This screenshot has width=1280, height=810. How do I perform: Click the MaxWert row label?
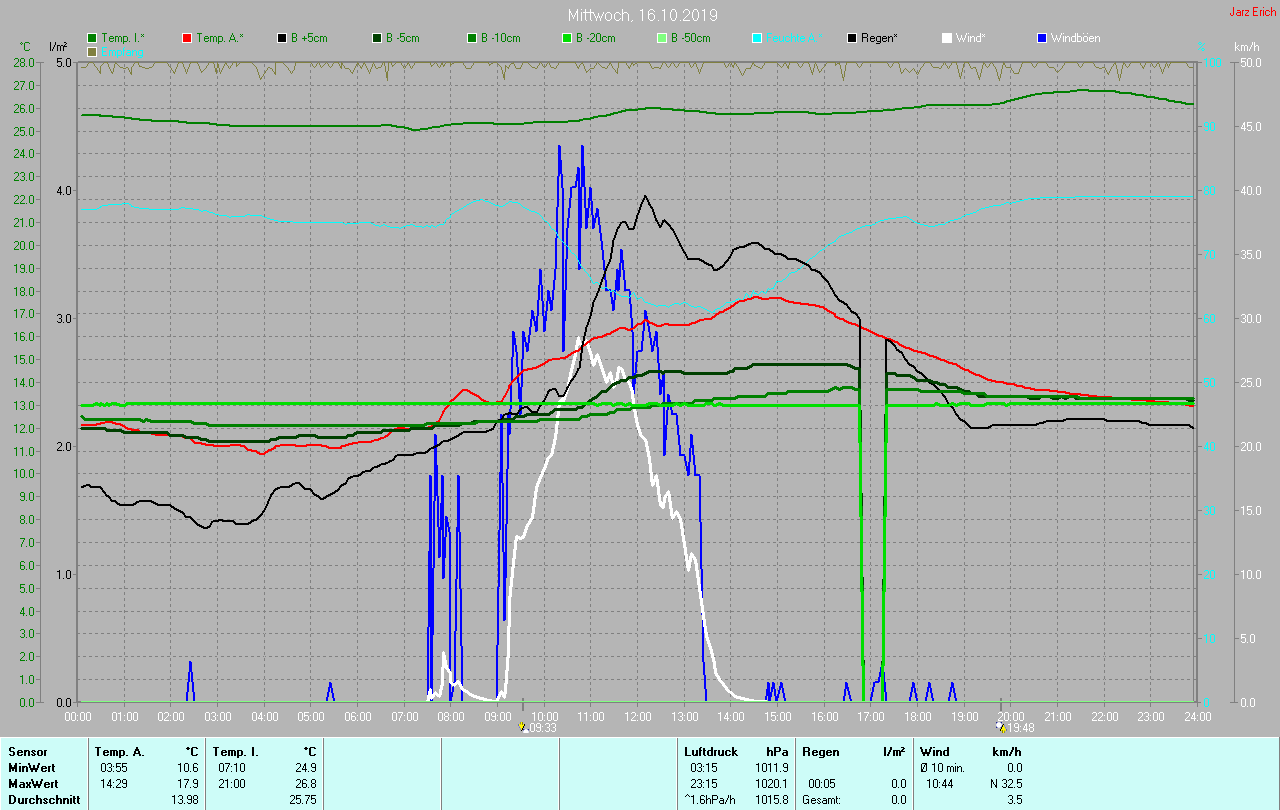(x=30, y=783)
